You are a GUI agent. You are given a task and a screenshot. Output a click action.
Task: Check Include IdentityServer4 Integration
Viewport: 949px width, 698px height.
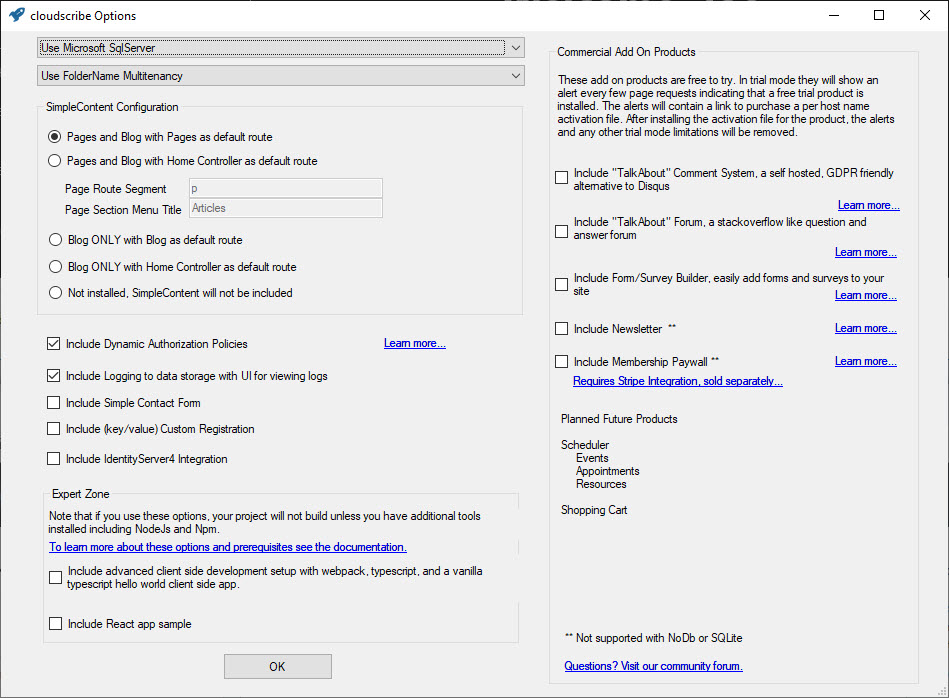tap(53, 459)
